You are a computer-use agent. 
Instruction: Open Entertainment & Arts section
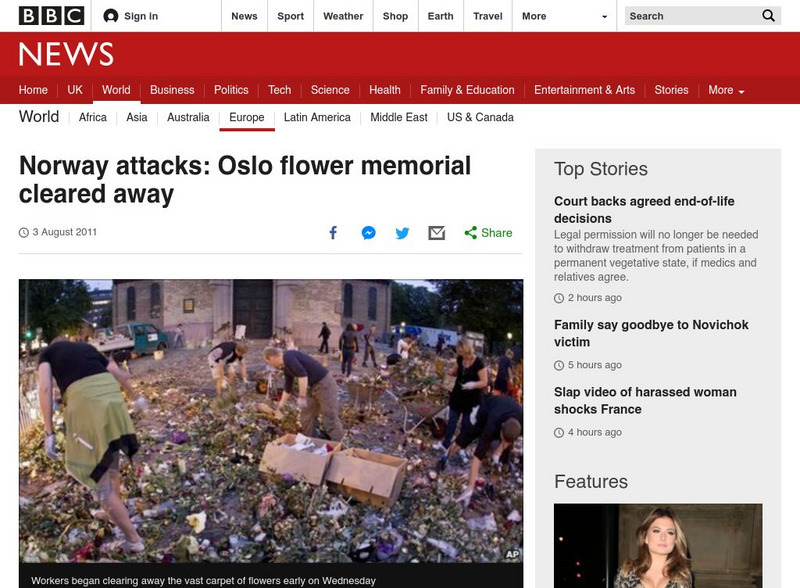pos(585,90)
